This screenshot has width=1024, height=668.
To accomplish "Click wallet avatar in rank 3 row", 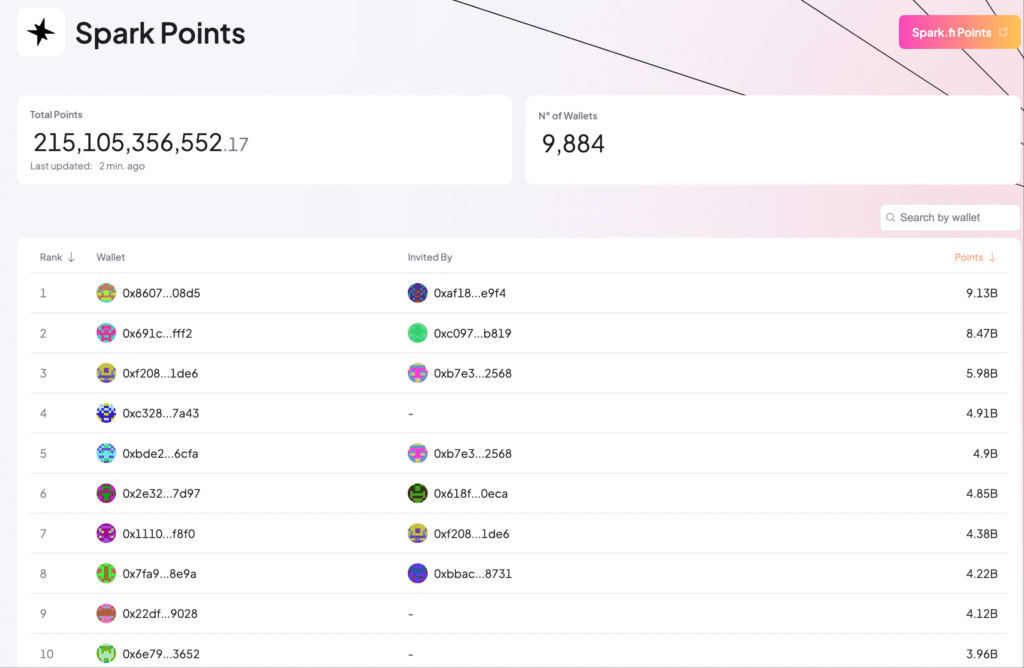I will (x=106, y=373).
